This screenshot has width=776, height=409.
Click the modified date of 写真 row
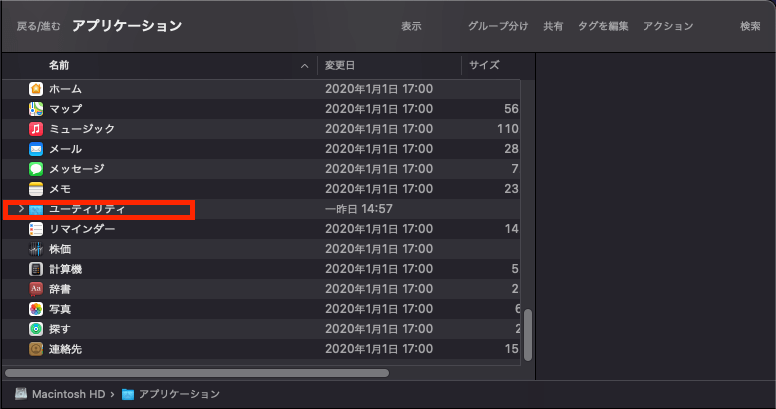click(379, 309)
